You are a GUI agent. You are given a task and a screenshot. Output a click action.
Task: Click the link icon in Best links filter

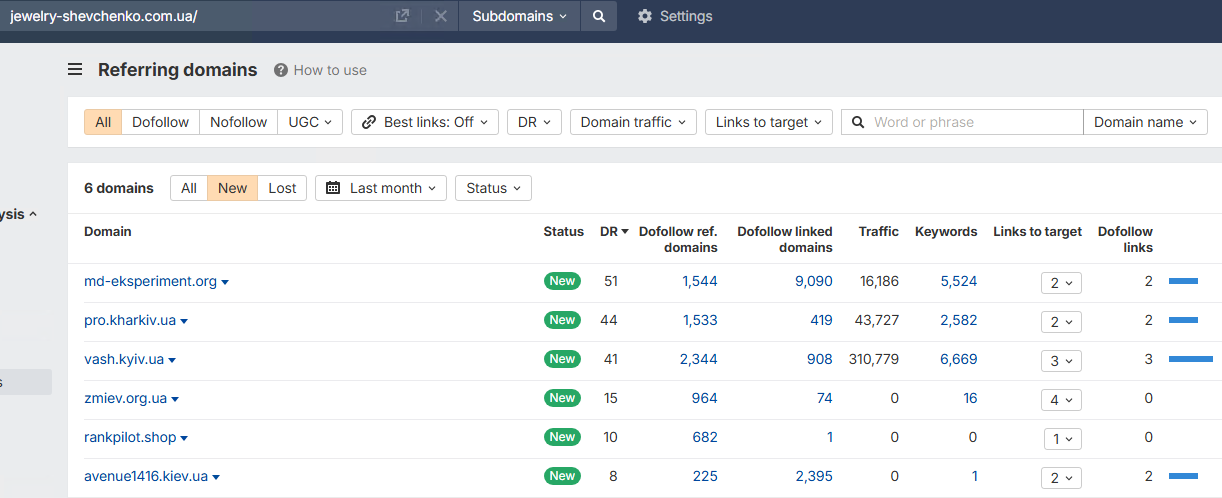368,122
